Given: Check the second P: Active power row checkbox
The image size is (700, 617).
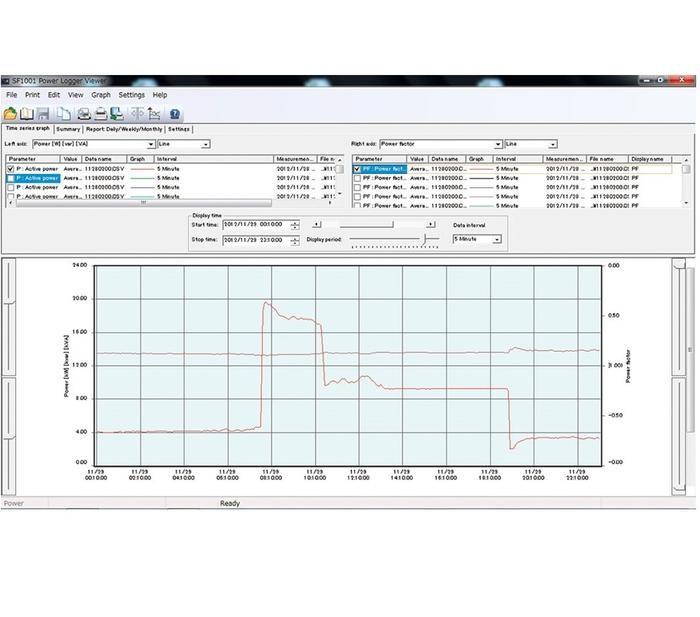Looking at the screenshot, I should click(x=11, y=179).
